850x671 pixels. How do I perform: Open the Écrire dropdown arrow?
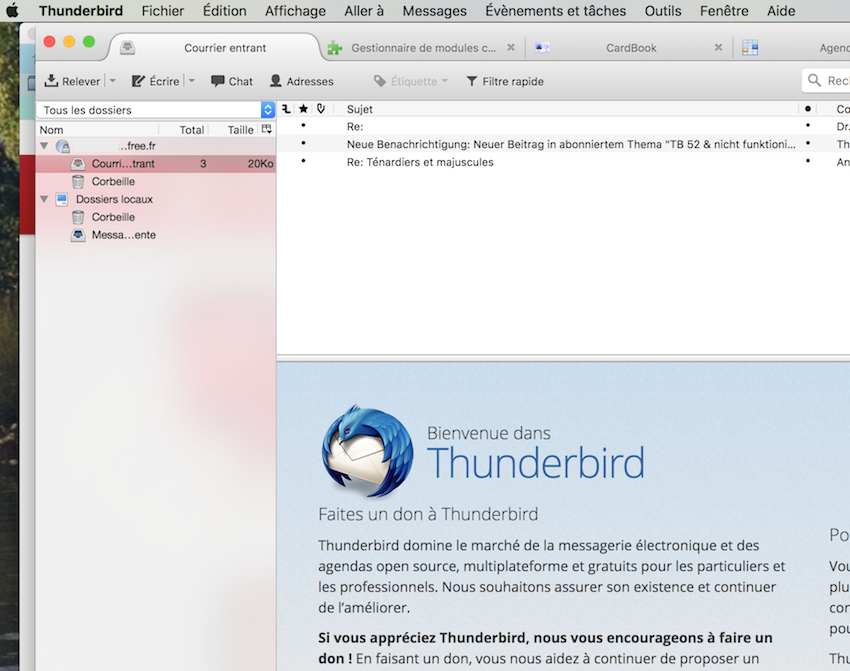click(192, 81)
